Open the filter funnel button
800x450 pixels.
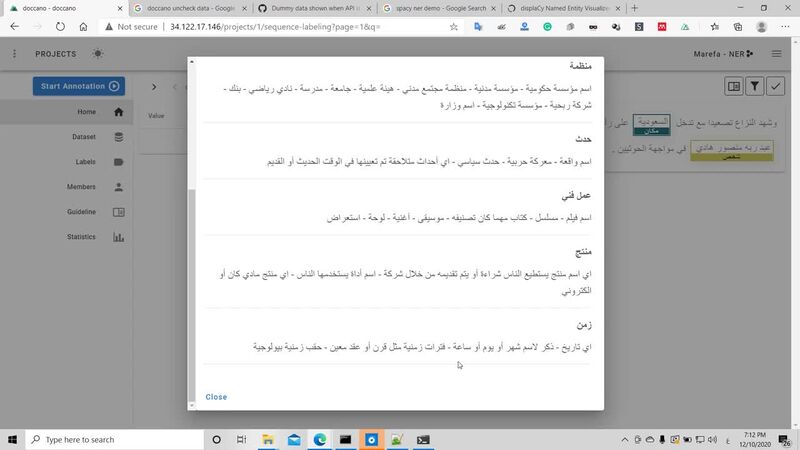click(x=756, y=87)
